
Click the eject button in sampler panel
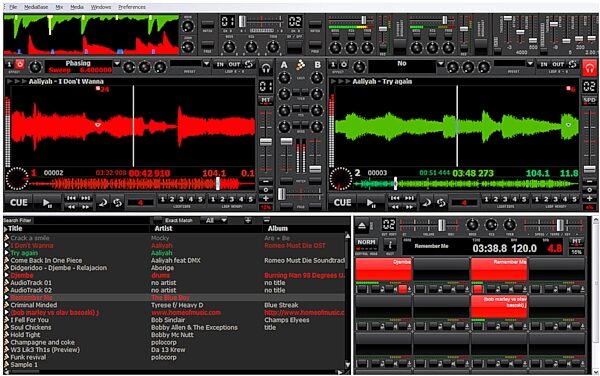[x=362, y=226]
